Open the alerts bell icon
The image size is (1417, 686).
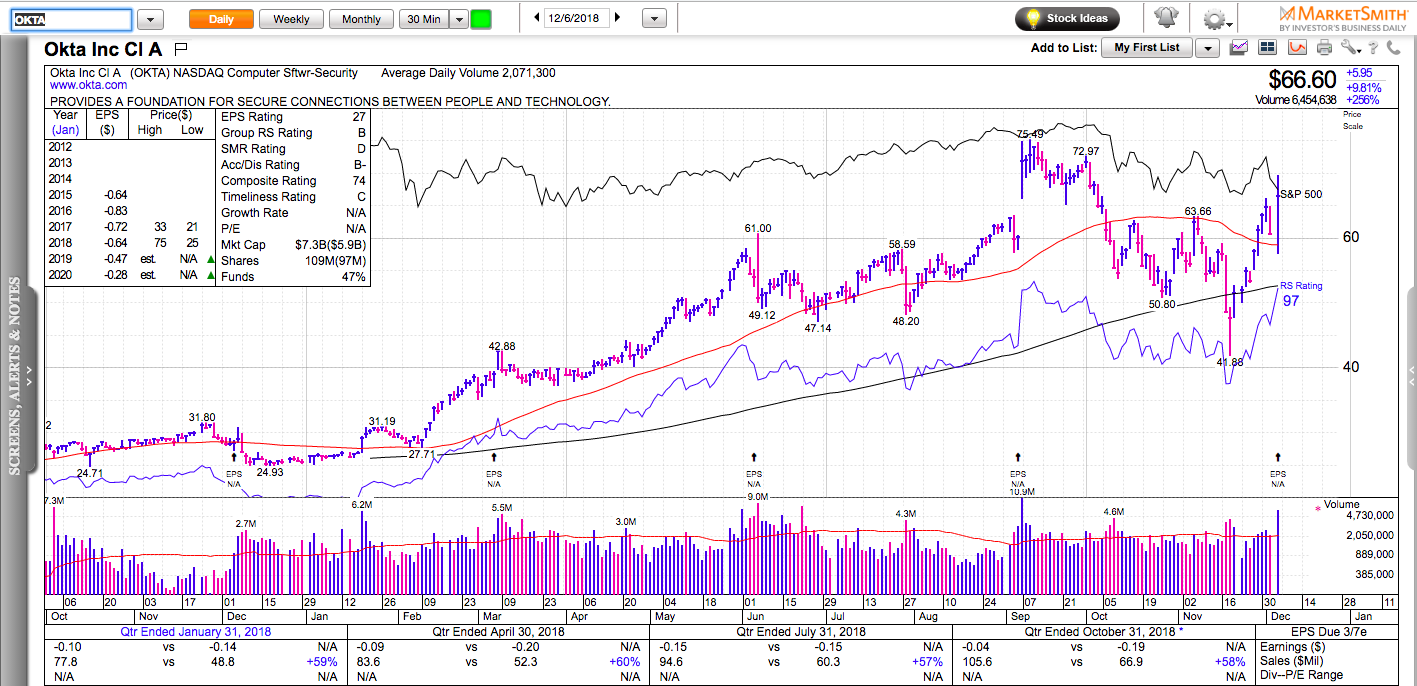coord(1166,18)
